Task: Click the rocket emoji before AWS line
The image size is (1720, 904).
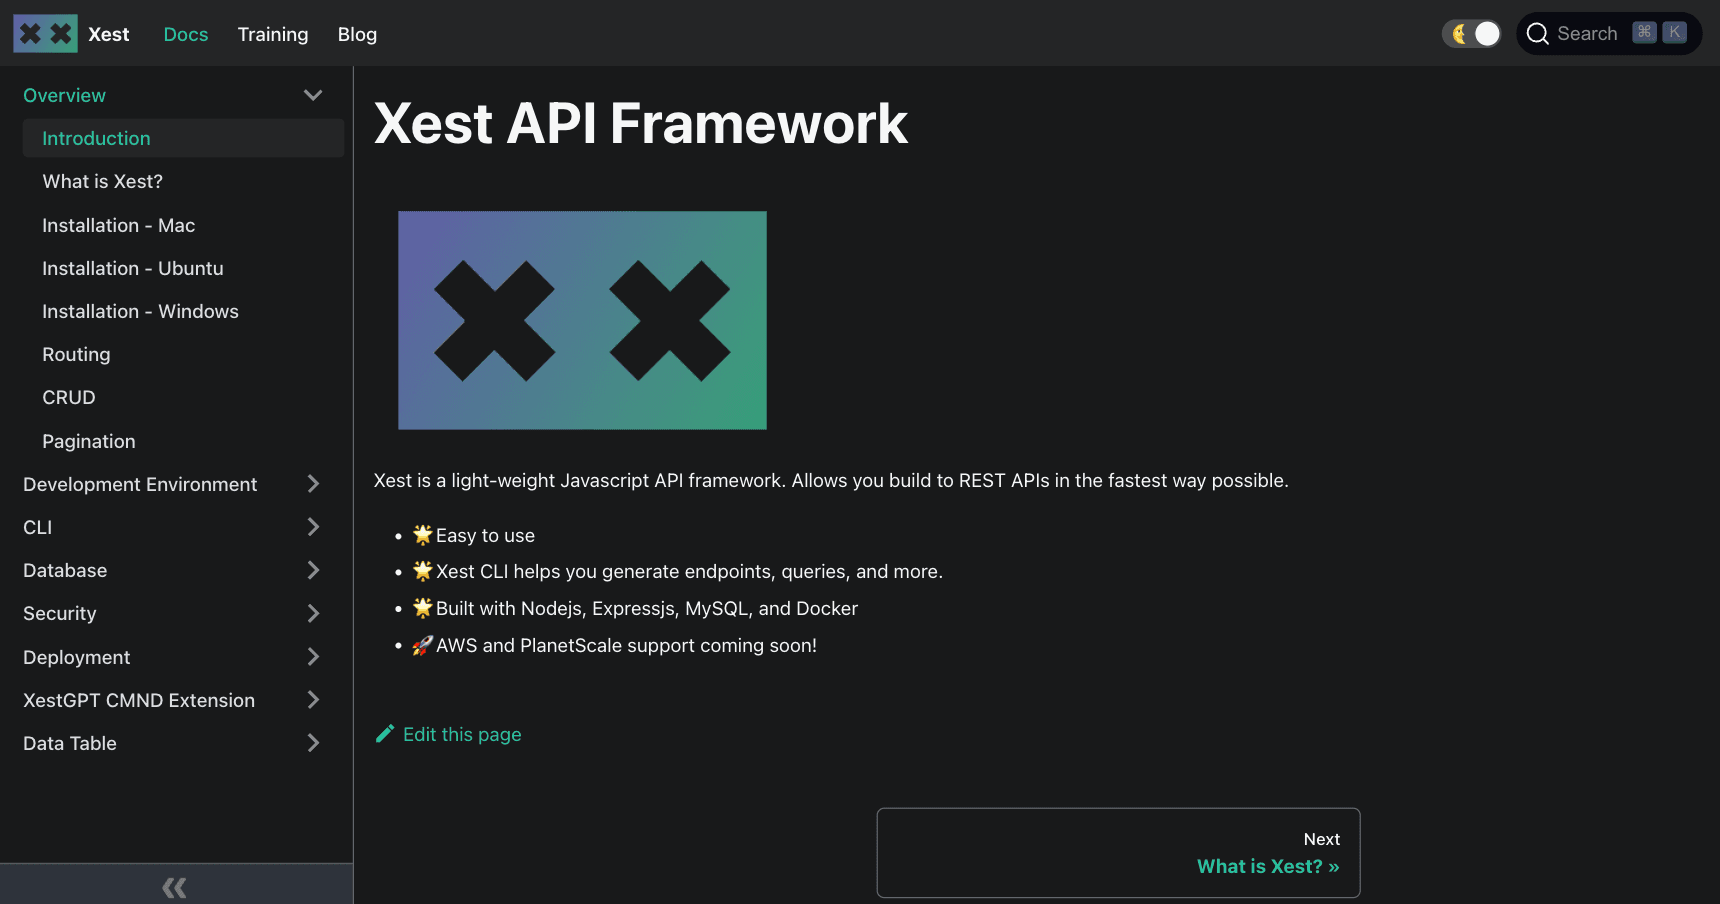Action: click(x=423, y=645)
